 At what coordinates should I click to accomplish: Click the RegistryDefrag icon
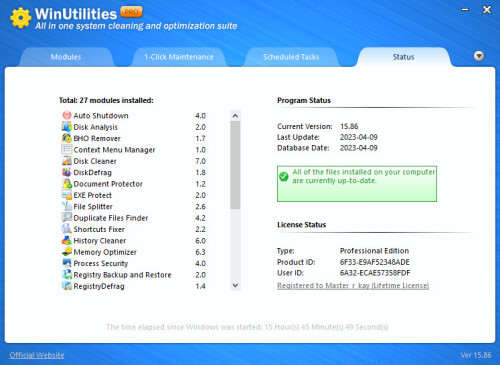[67, 286]
